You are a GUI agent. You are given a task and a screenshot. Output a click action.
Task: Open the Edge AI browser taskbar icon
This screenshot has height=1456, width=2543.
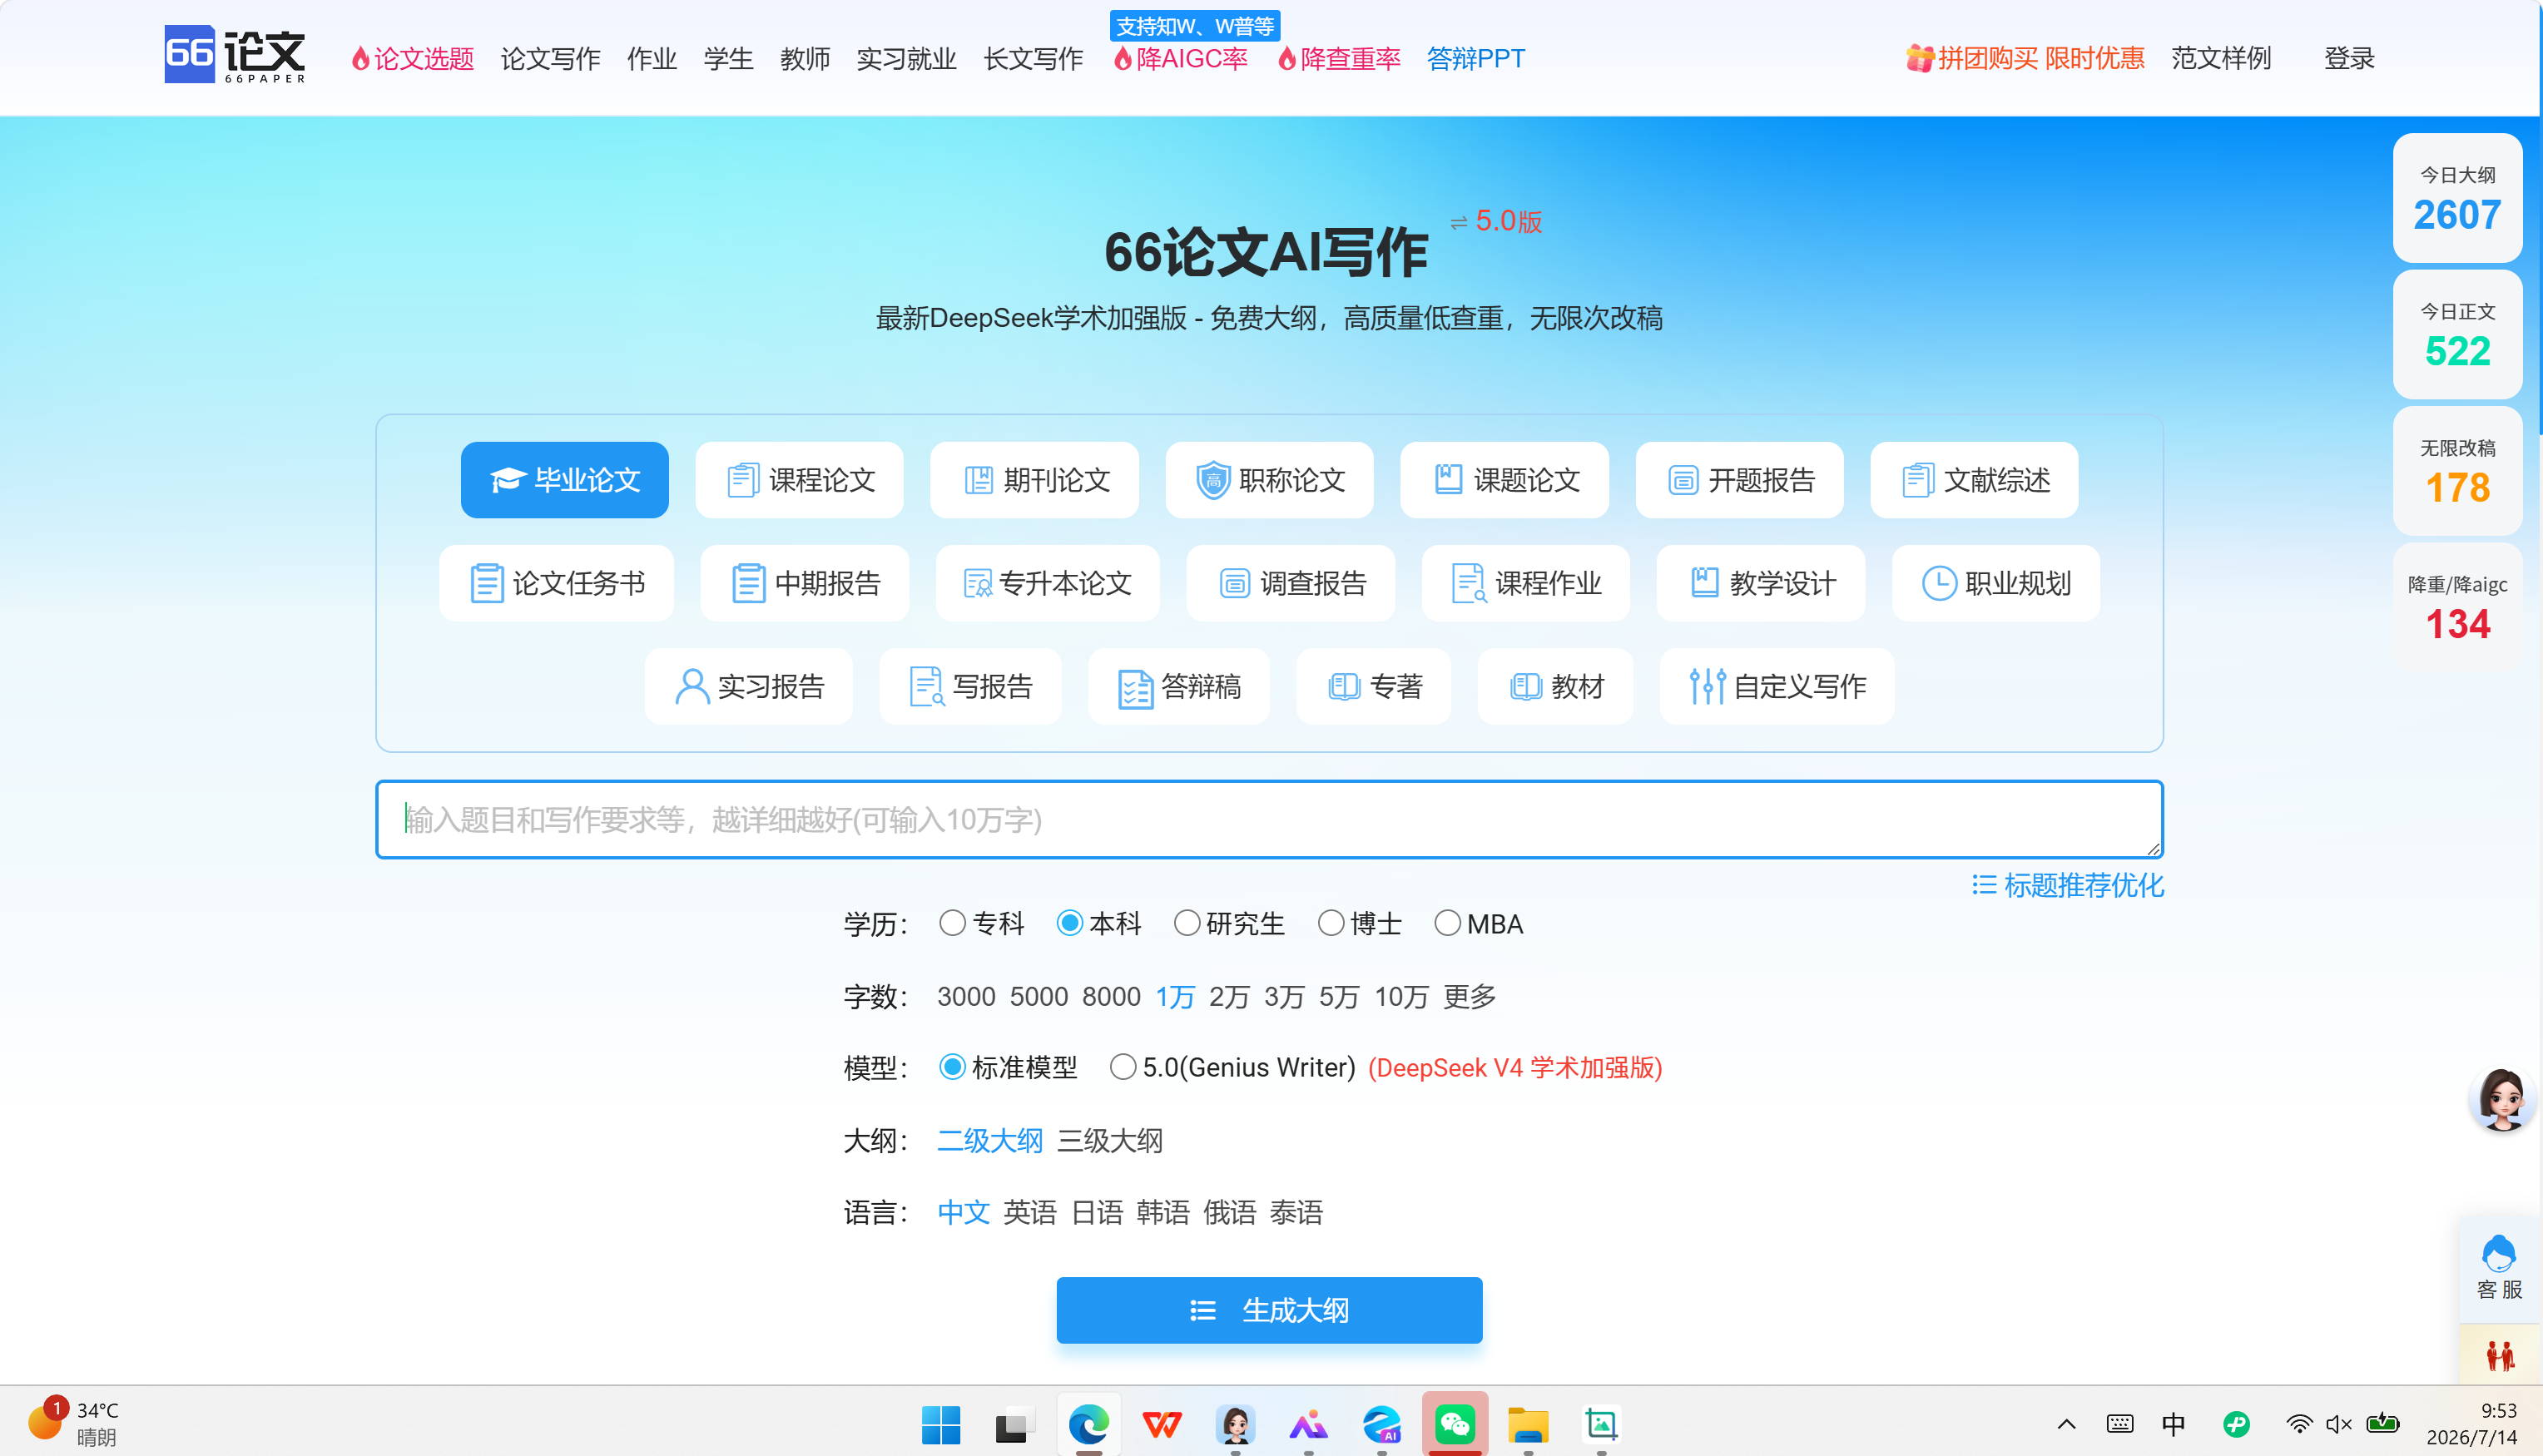click(1382, 1424)
